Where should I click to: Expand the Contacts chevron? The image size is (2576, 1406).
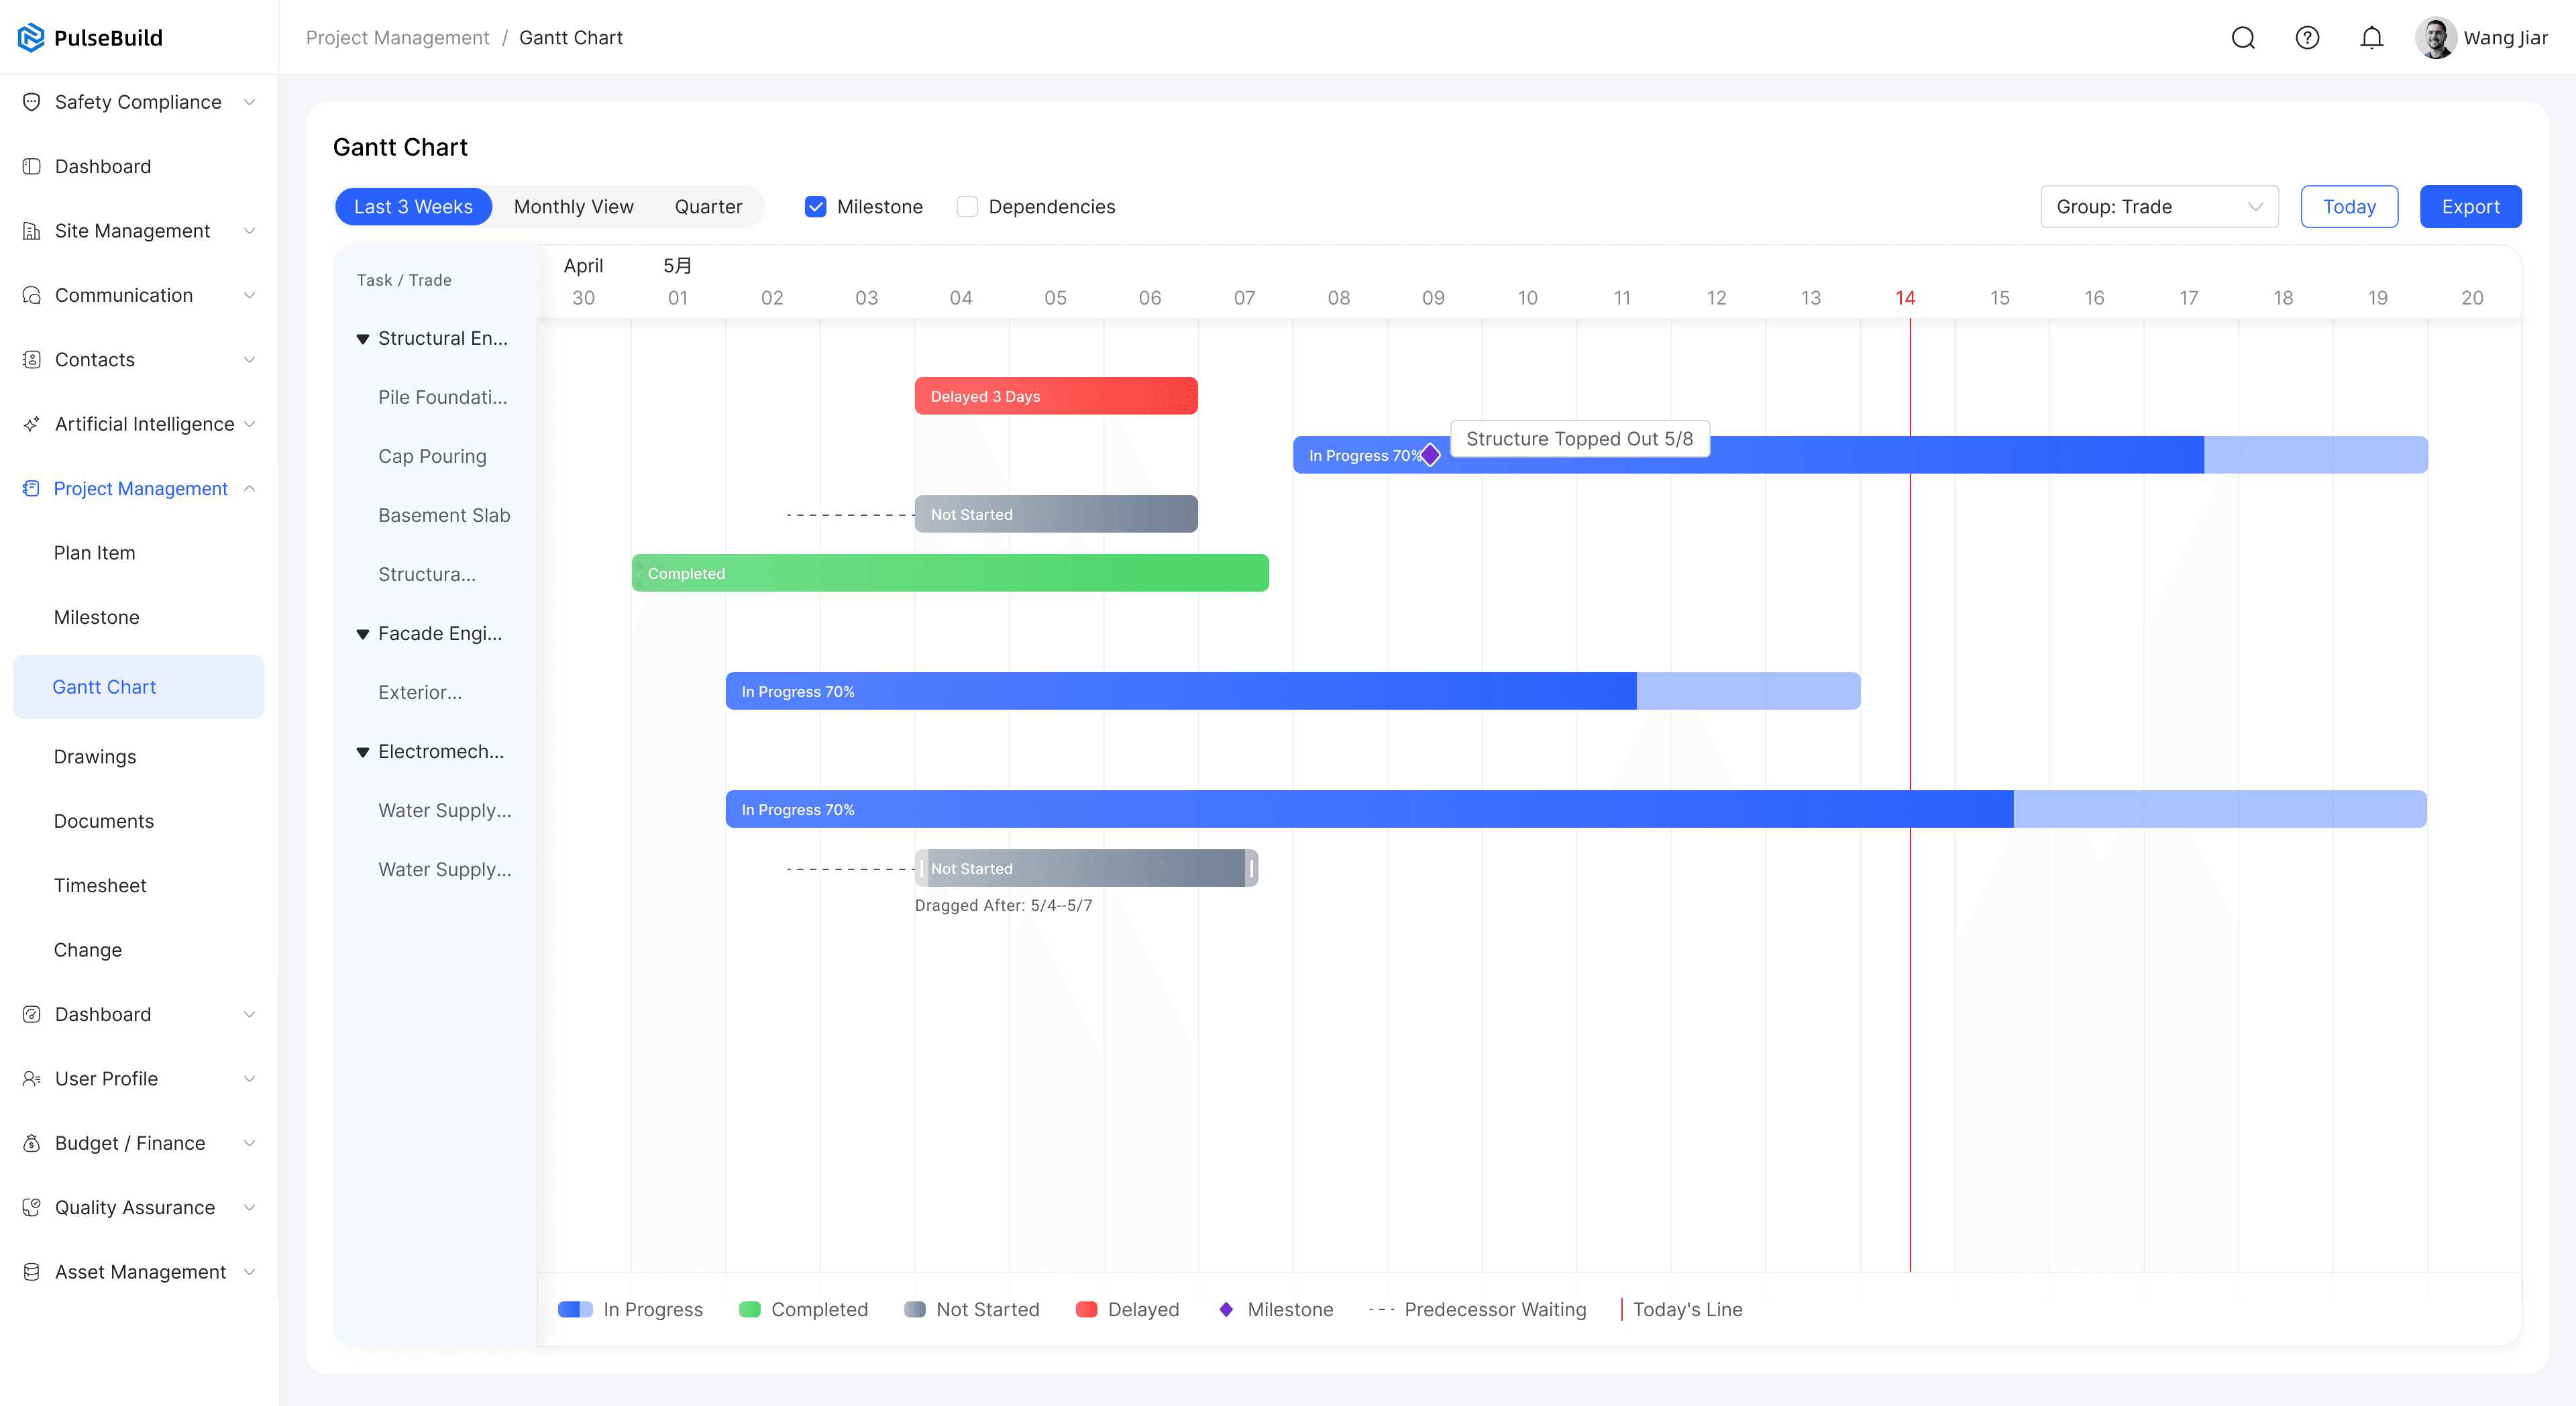250,359
